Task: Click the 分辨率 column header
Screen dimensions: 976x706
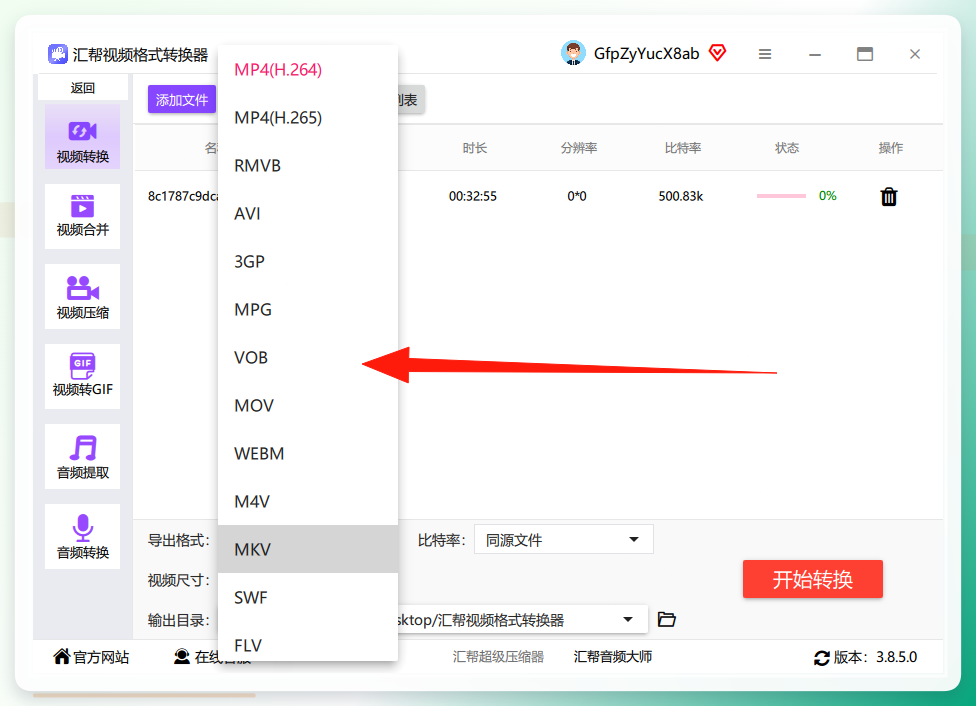Action: click(579, 148)
